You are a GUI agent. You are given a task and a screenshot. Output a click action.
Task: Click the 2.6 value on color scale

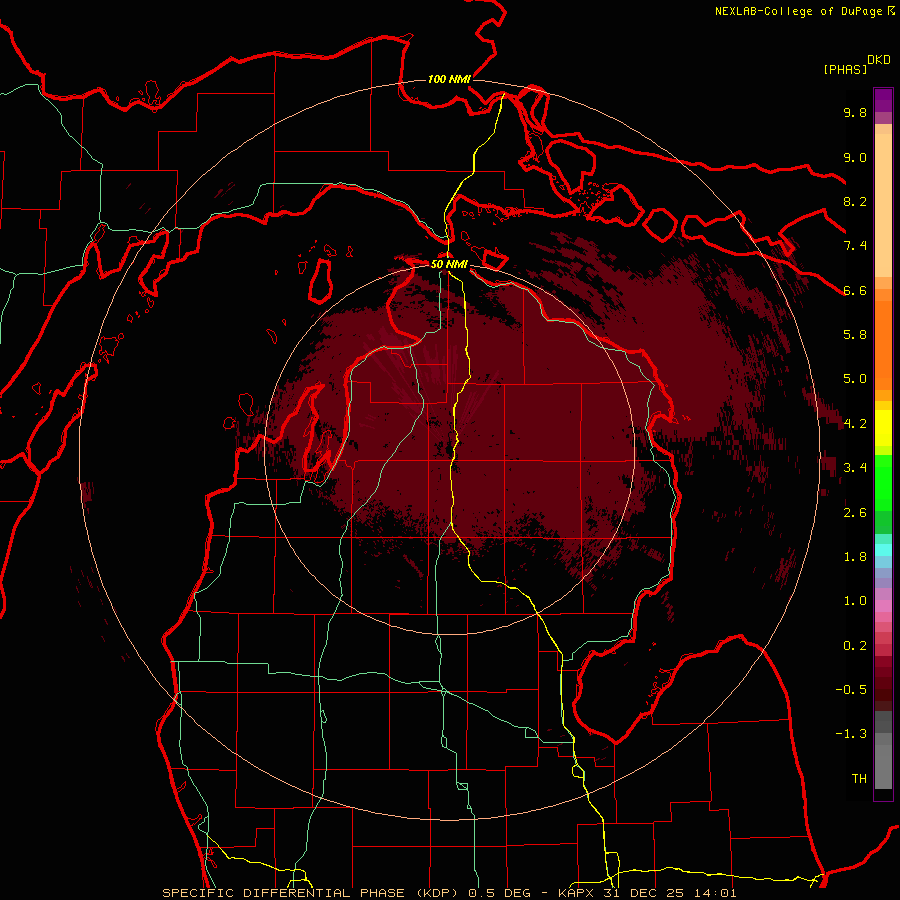coord(855,513)
